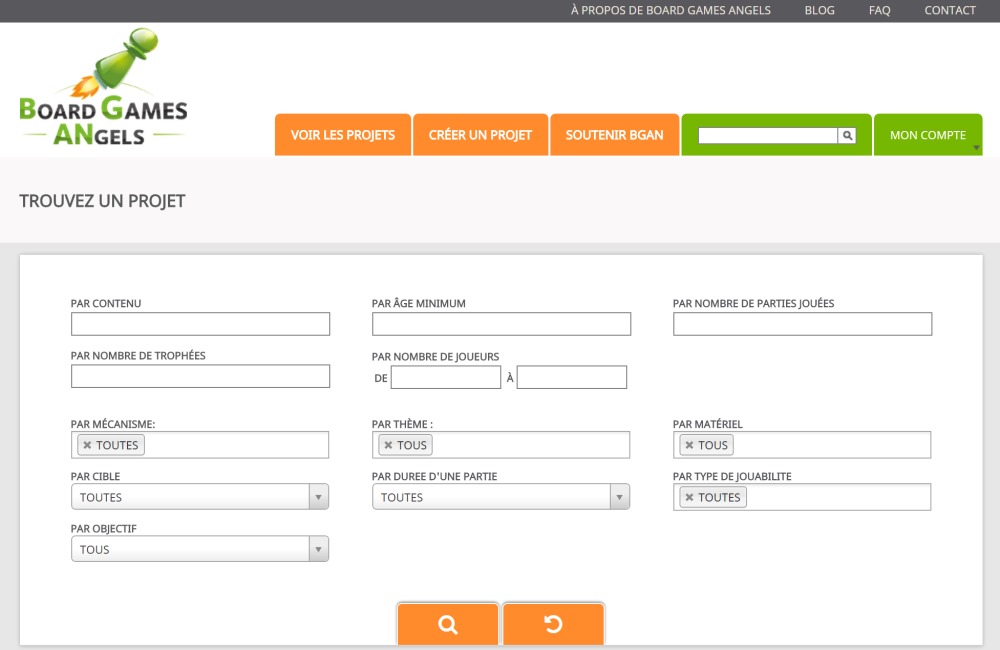Click the Board Games Angels logo

(x=103, y=90)
